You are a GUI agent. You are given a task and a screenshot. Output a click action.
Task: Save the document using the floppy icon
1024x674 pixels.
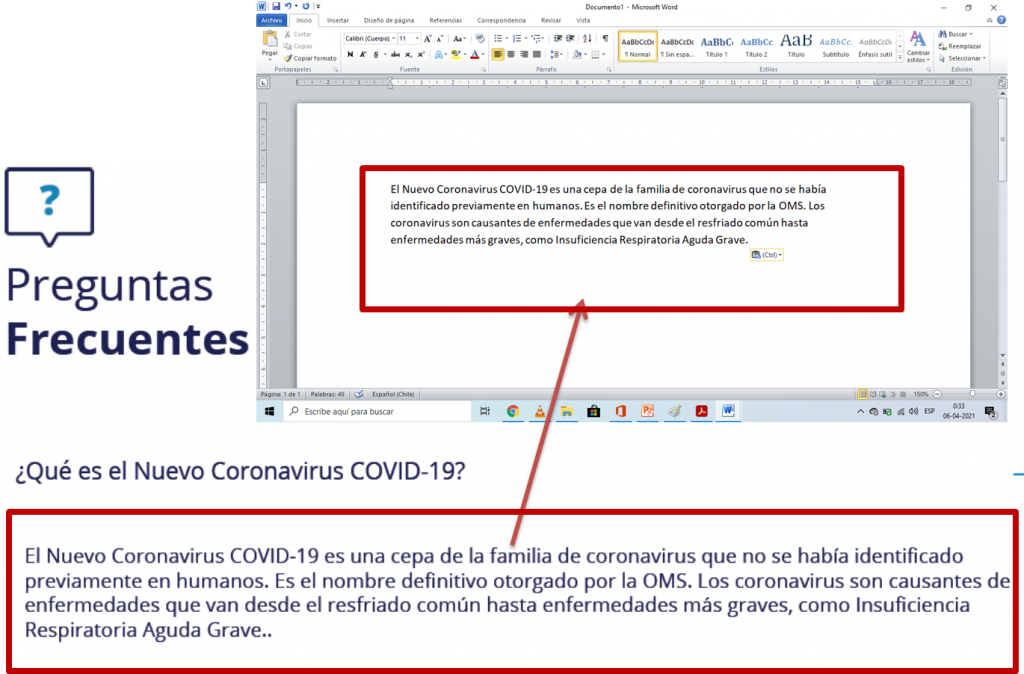pos(276,7)
